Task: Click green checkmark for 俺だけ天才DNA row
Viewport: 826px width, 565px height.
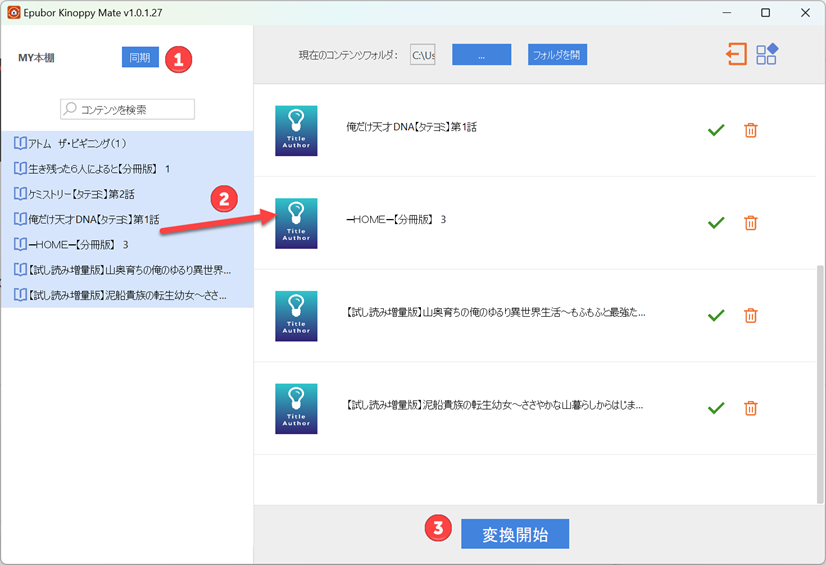Action: coord(716,130)
